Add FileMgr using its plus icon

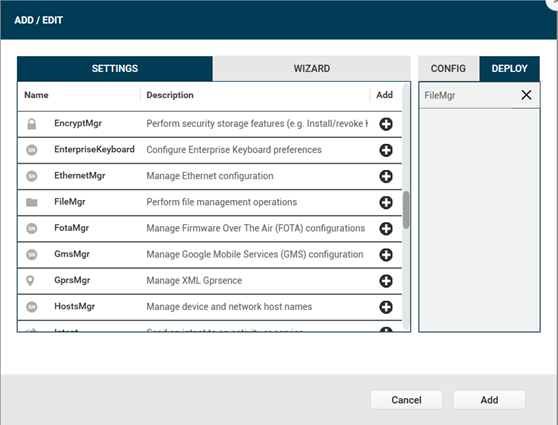click(x=386, y=202)
